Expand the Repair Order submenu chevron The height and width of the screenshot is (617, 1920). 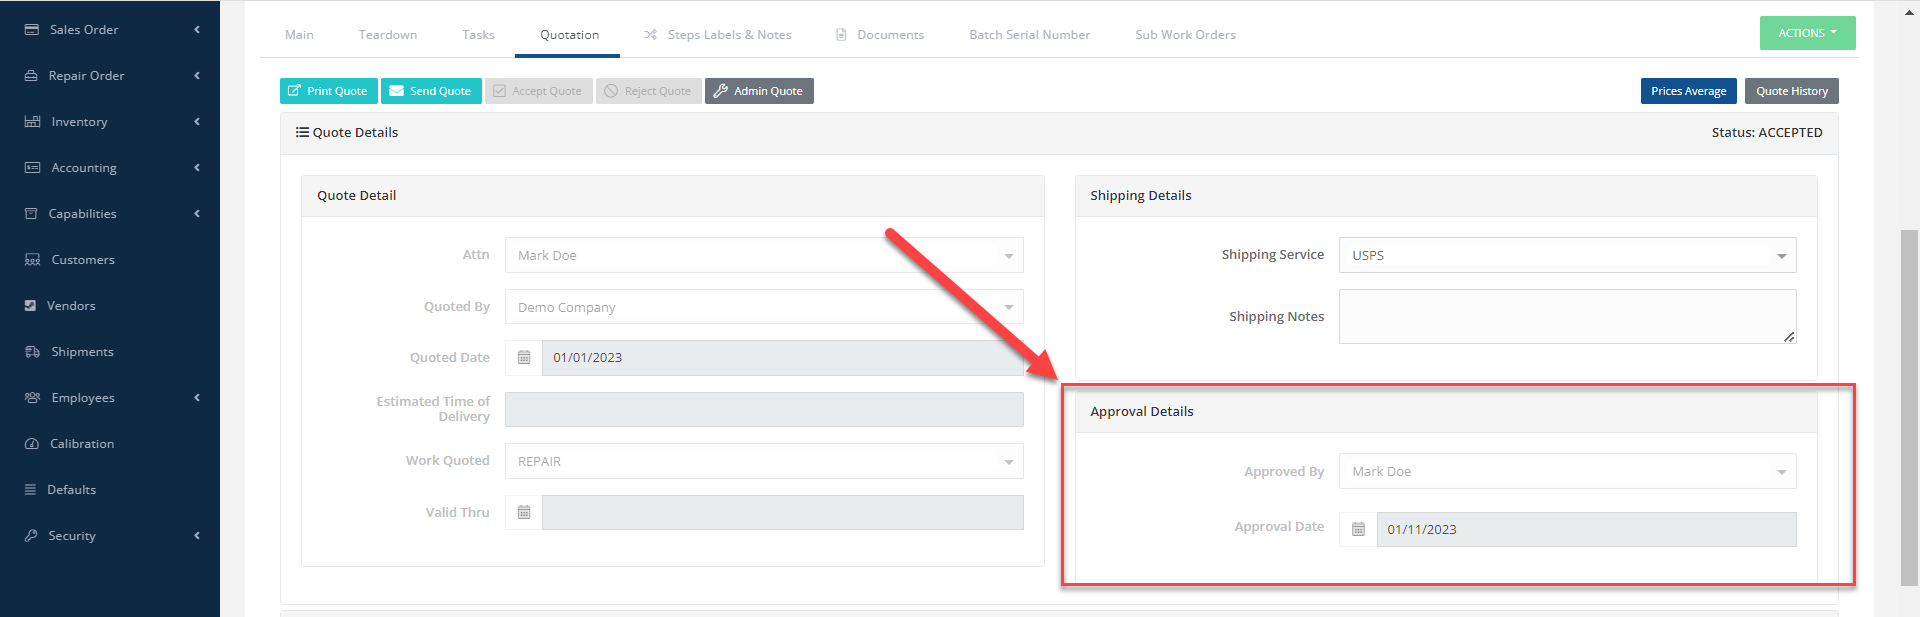197,76
